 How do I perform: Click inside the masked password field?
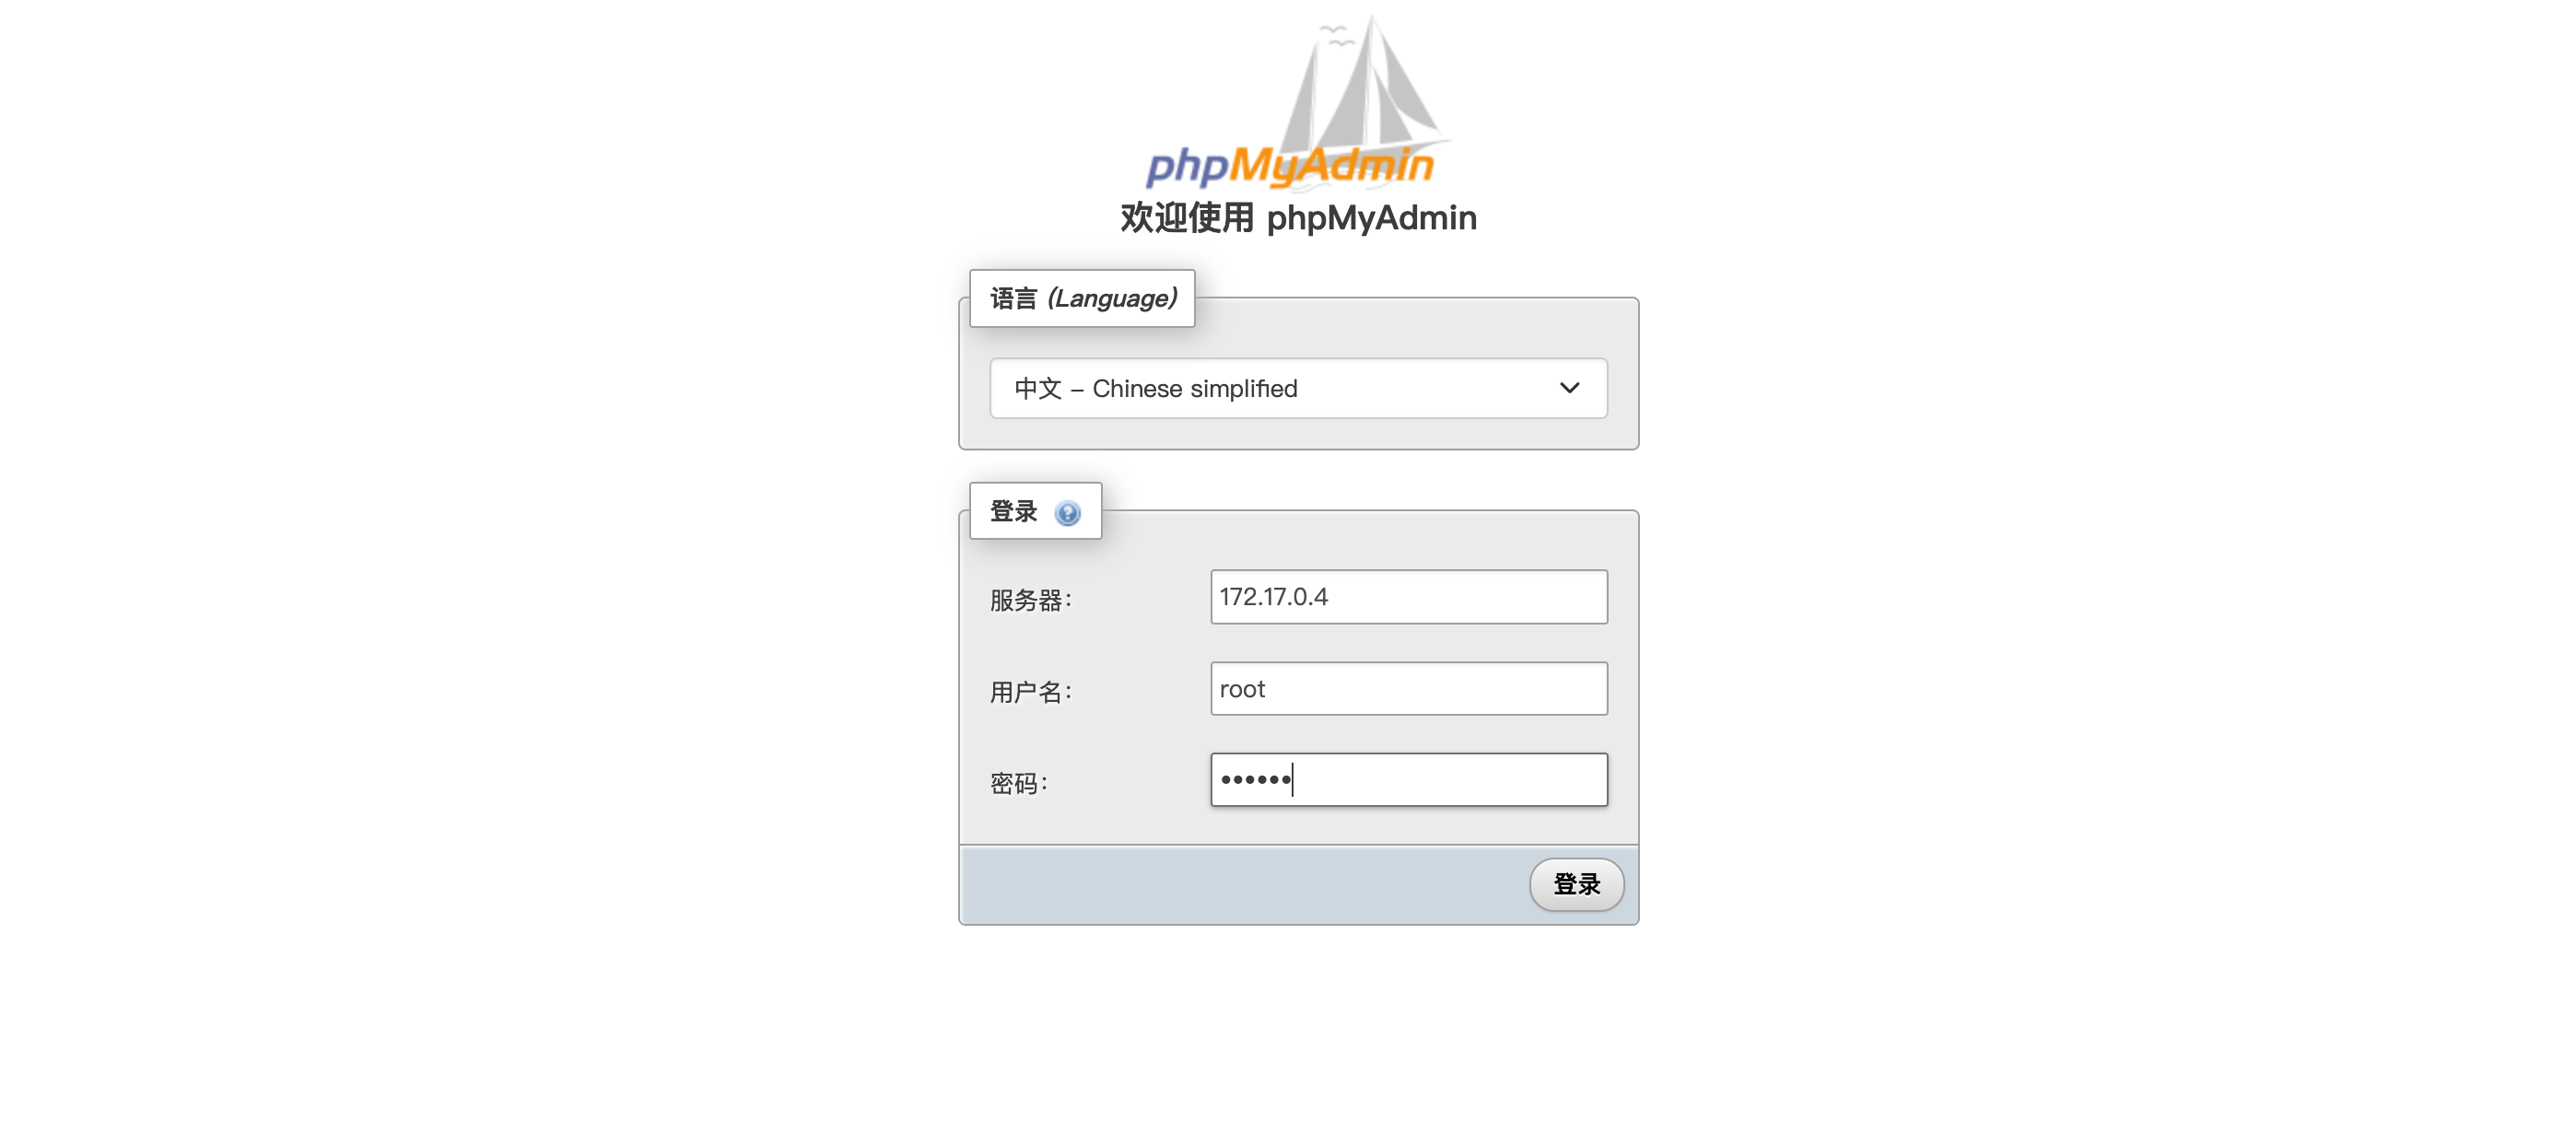[x=1409, y=780]
